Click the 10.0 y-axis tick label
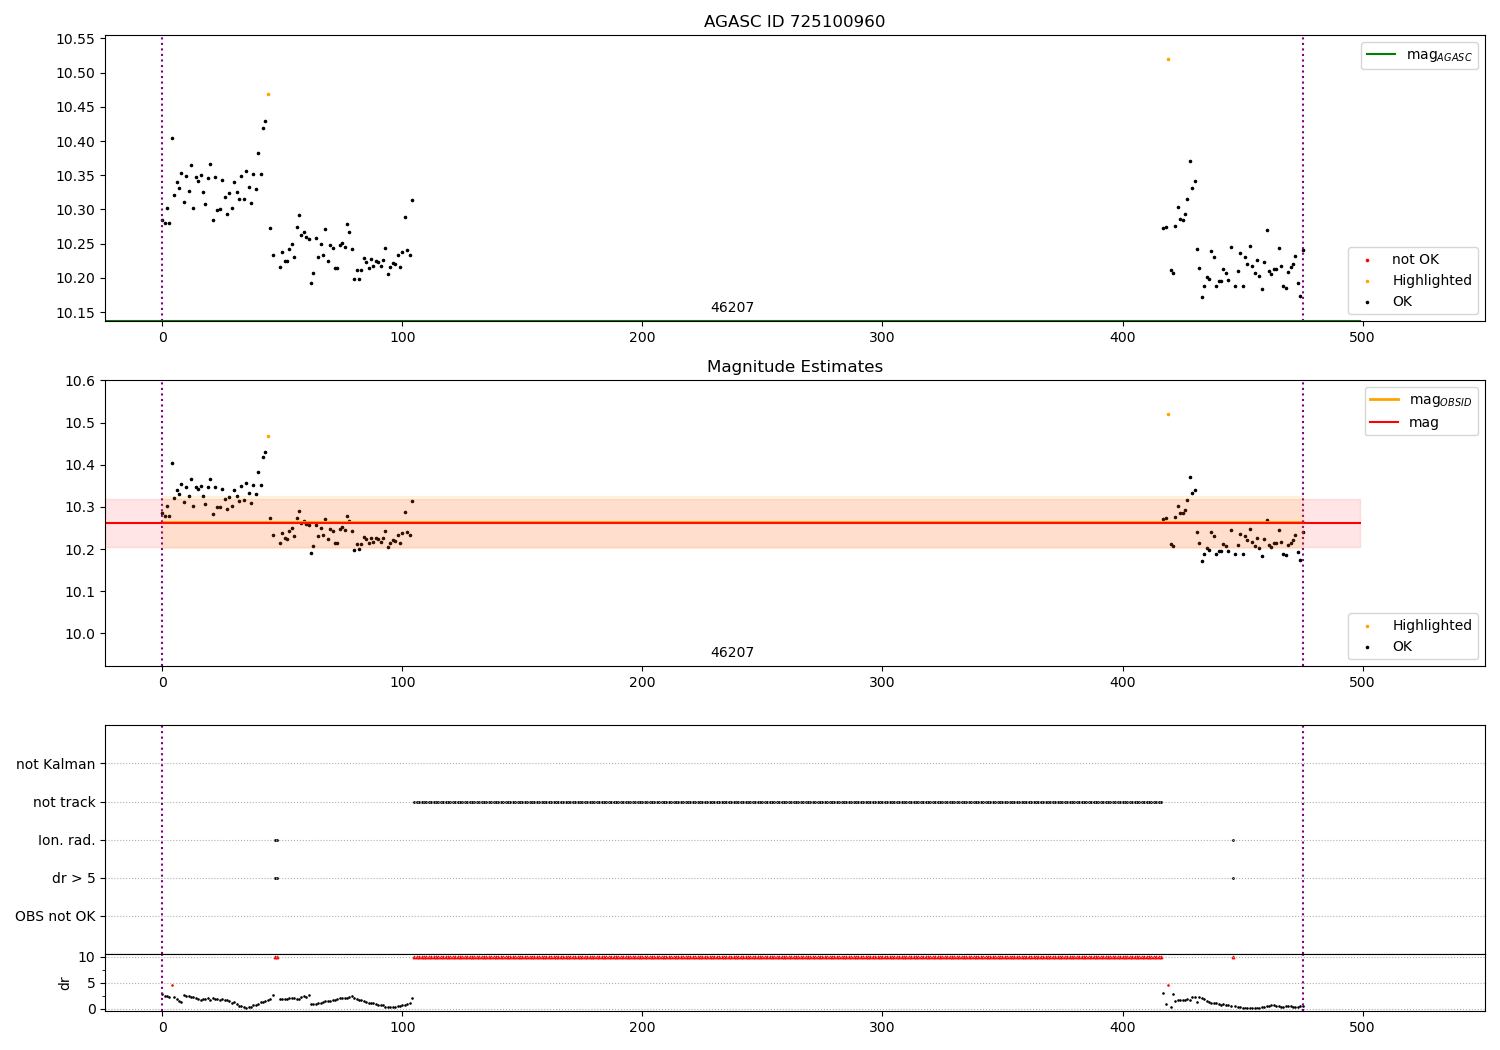The height and width of the screenshot is (1050, 1500). [x=79, y=634]
